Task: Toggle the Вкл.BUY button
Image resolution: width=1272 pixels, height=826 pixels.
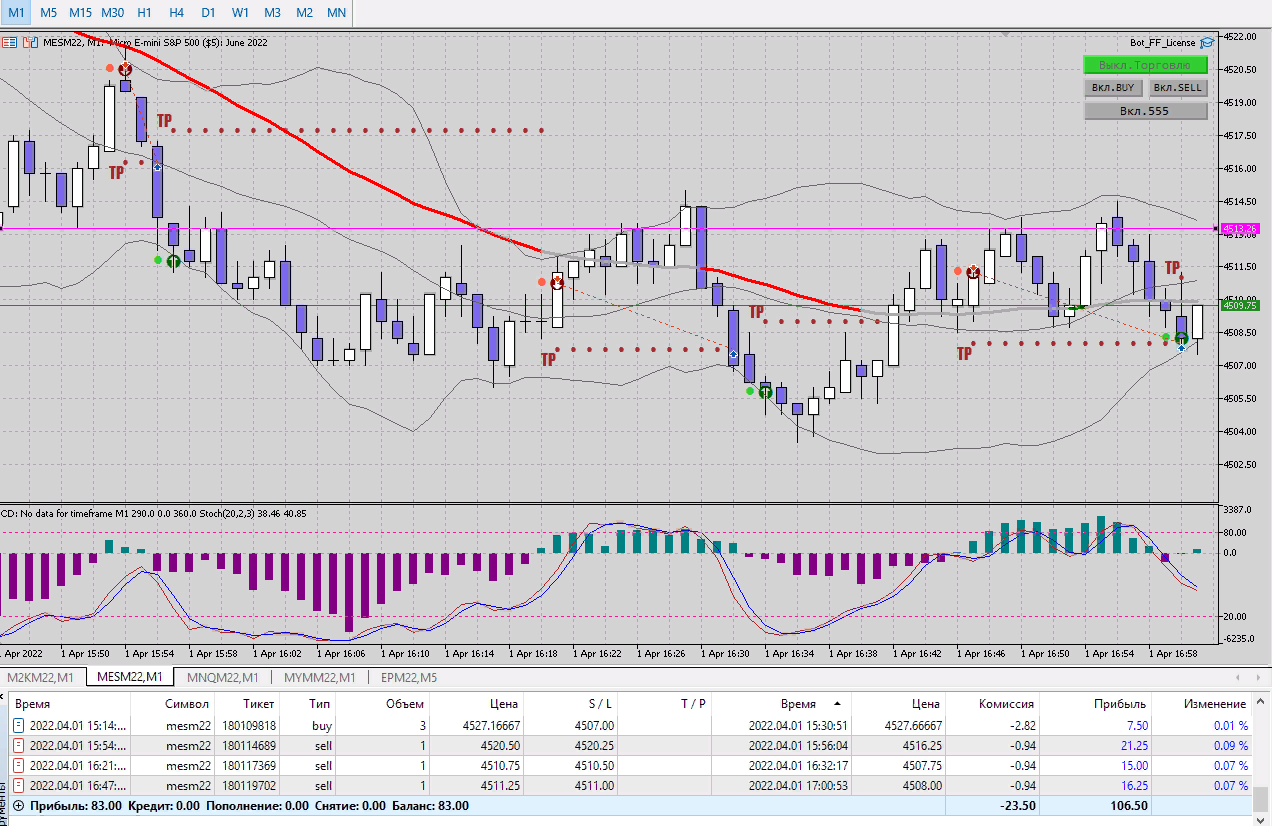Action: click(1113, 88)
